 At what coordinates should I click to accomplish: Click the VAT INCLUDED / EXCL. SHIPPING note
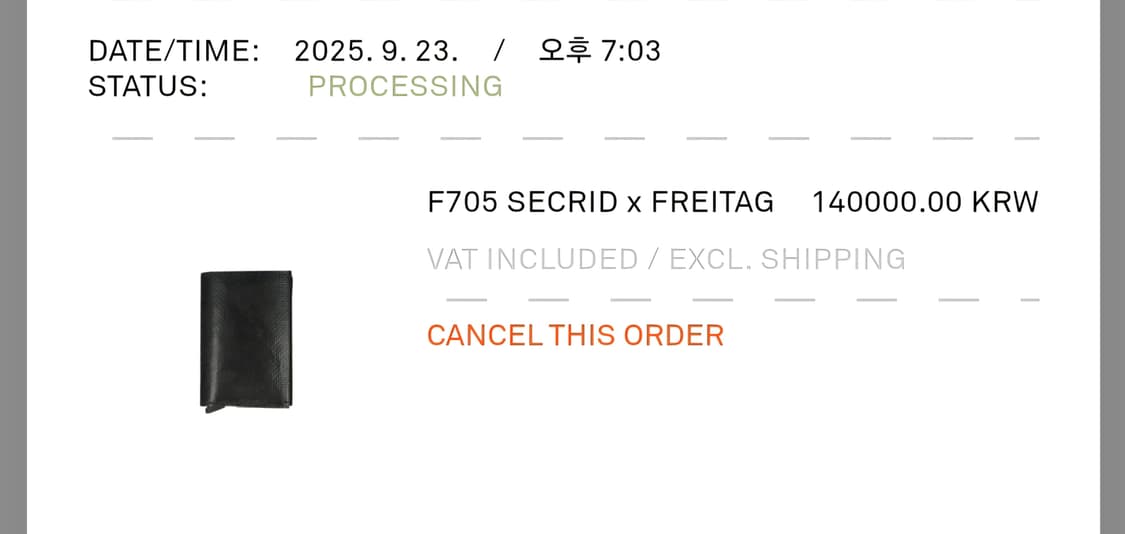(x=666, y=259)
